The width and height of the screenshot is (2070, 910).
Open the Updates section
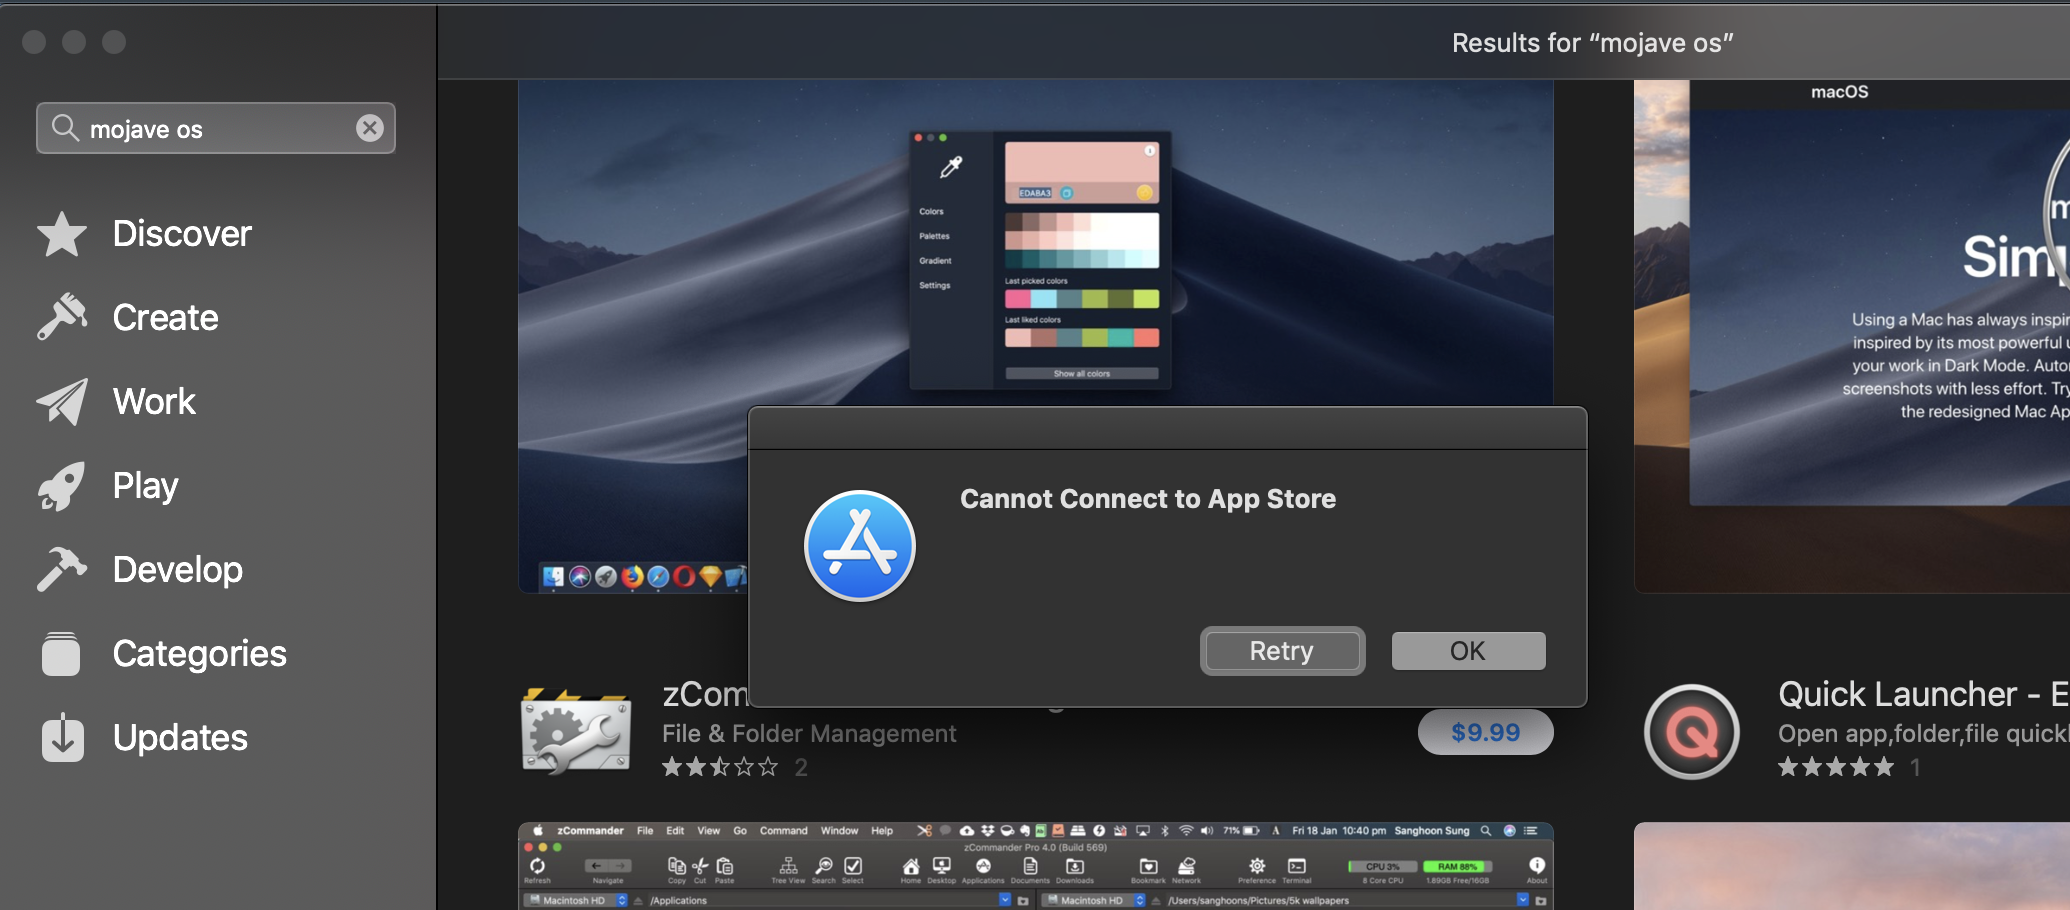[x=145, y=738]
